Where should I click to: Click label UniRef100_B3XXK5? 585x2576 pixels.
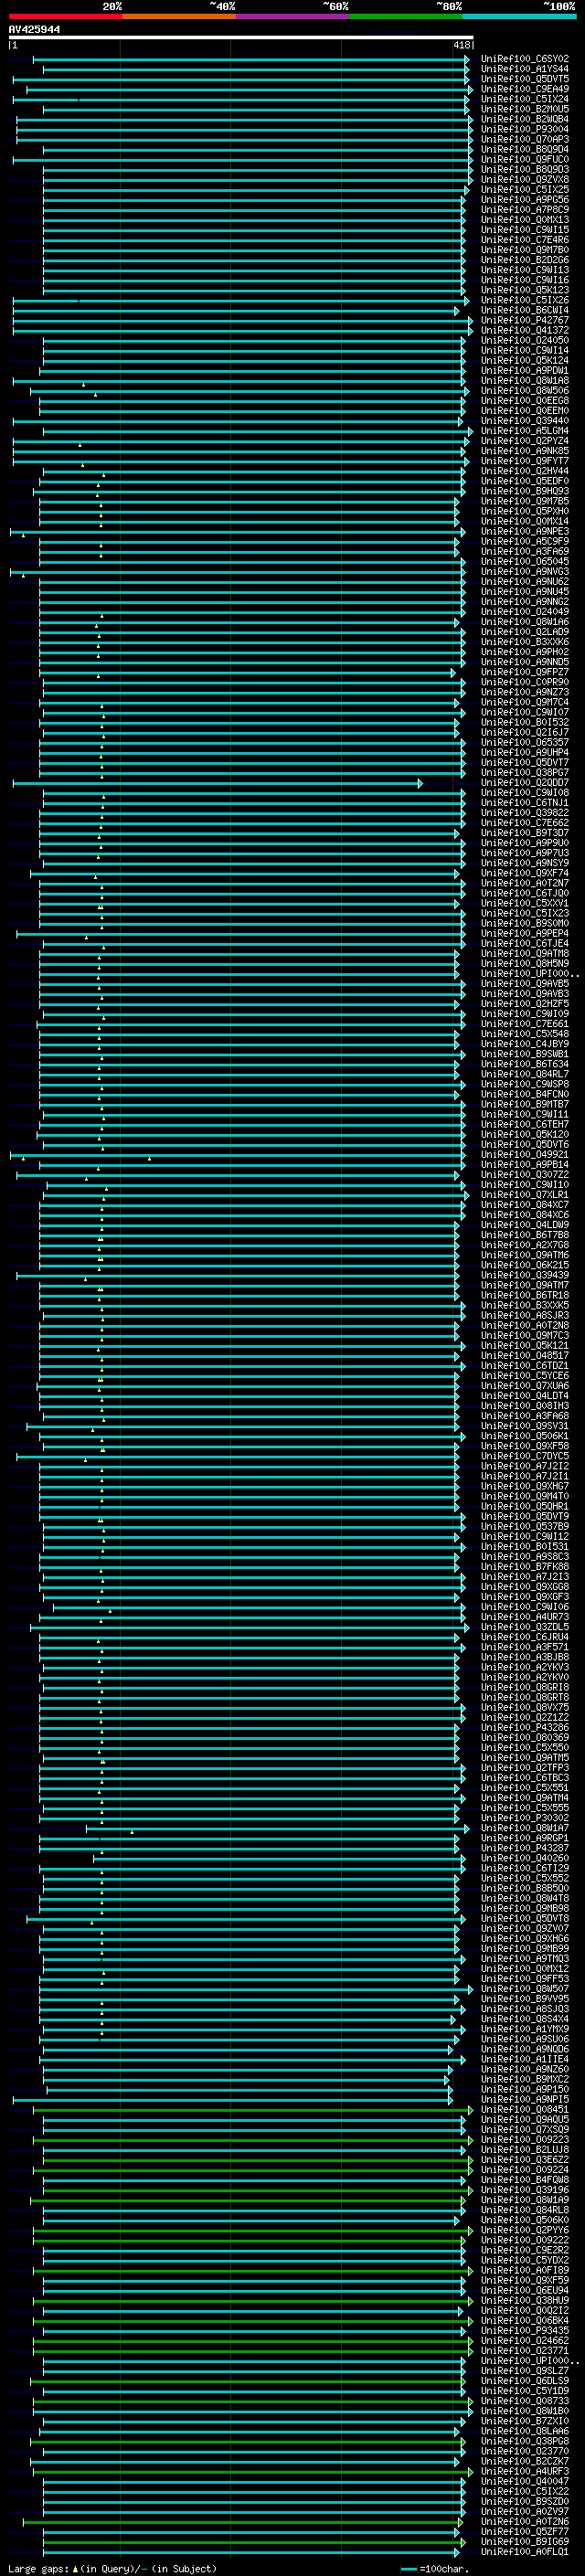[x=525, y=1305]
